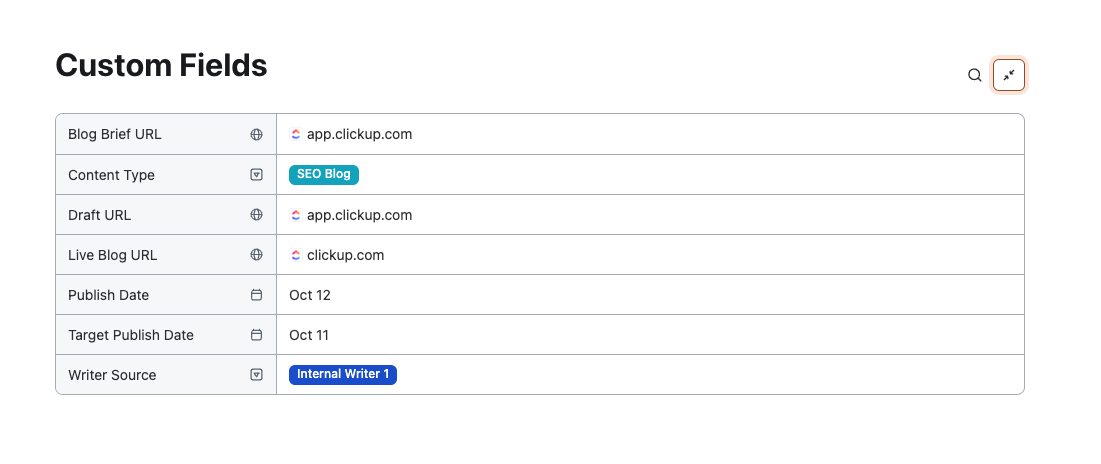Click globe icon in Live Blog URL row
The image size is (1101, 464).
pyautogui.click(x=256, y=255)
